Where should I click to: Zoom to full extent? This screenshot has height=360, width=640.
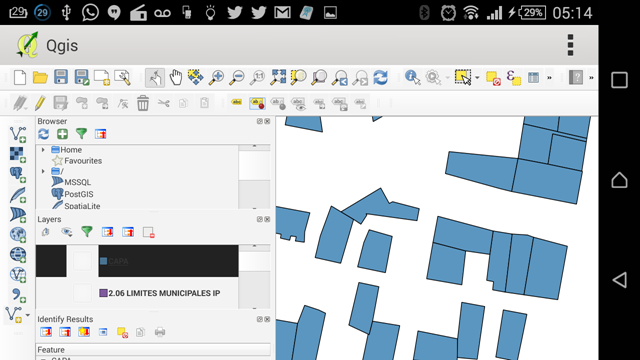(278, 78)
